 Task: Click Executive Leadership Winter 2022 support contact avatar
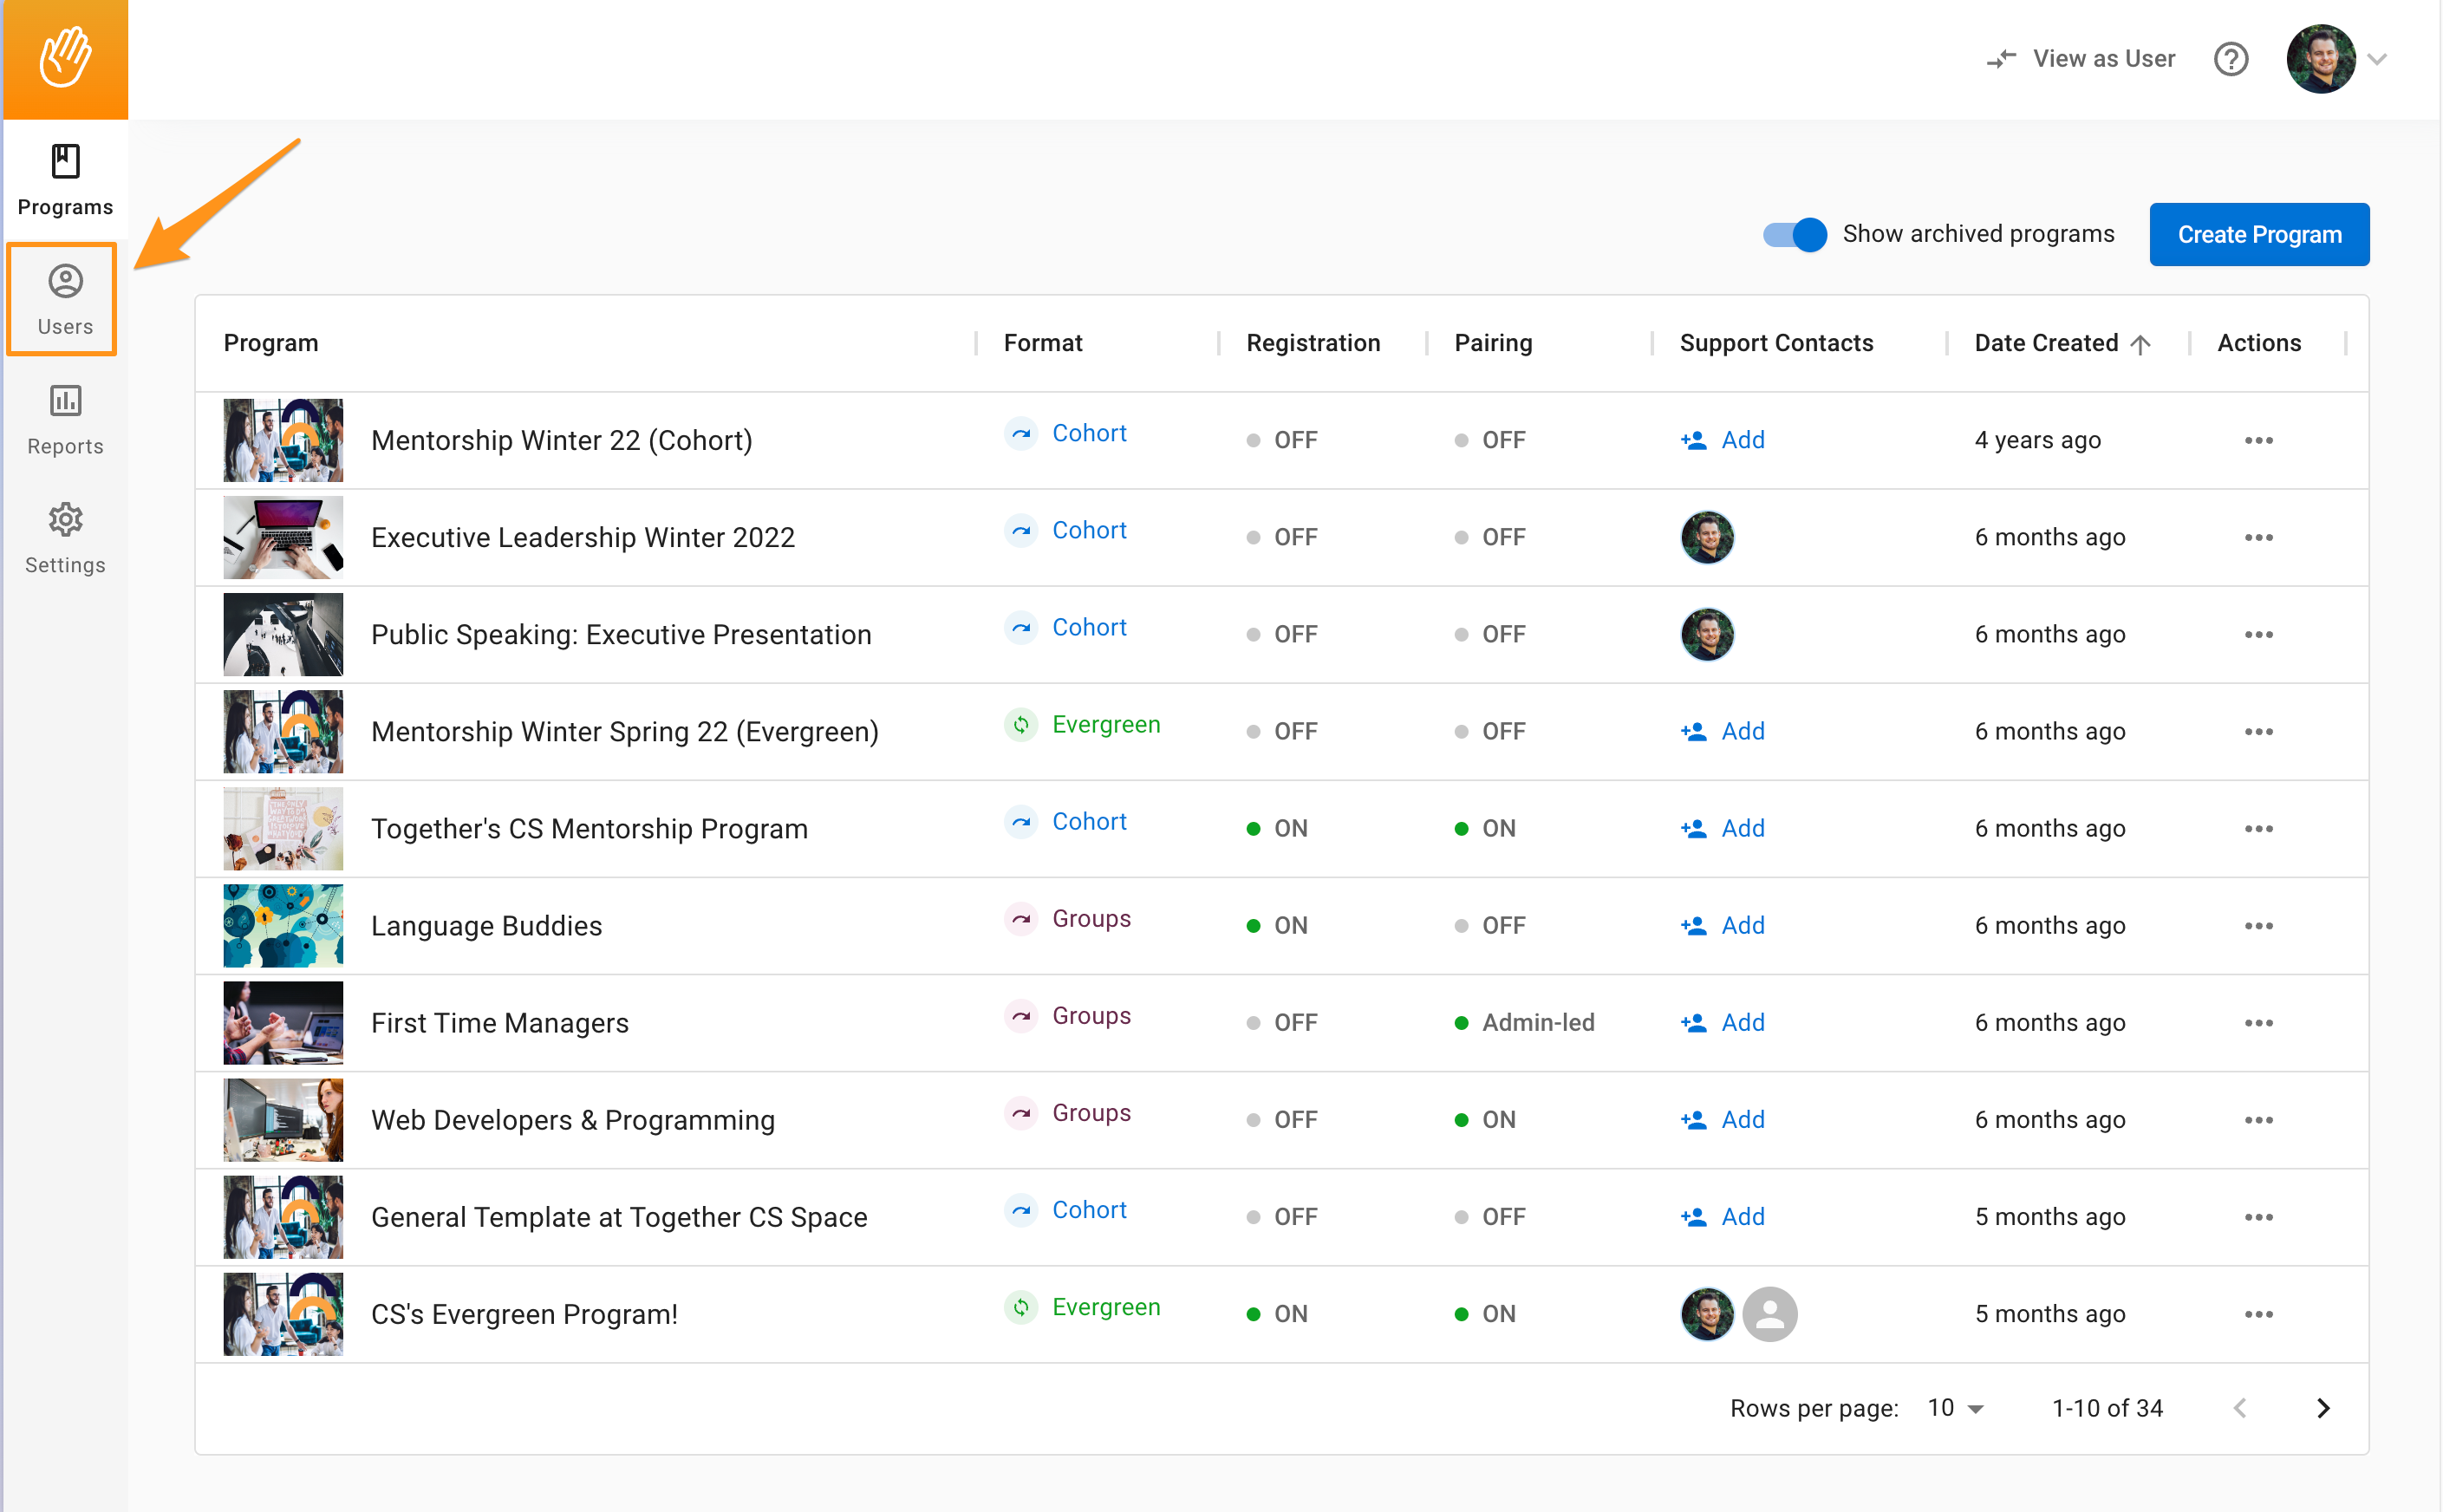1707,537
